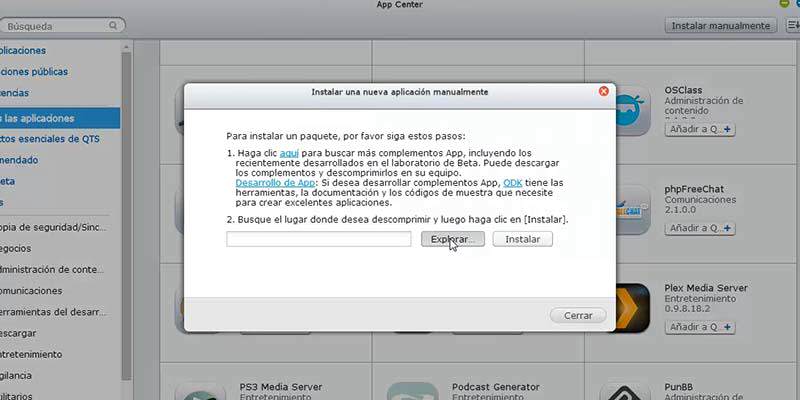800x400 pixels.
Task: Click the PunBB app icon
Action: coord(624,391)
